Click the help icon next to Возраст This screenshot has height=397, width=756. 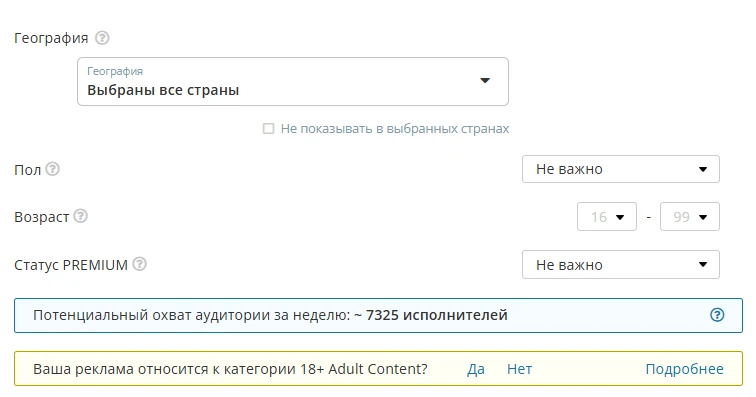[x=81, y=216]
